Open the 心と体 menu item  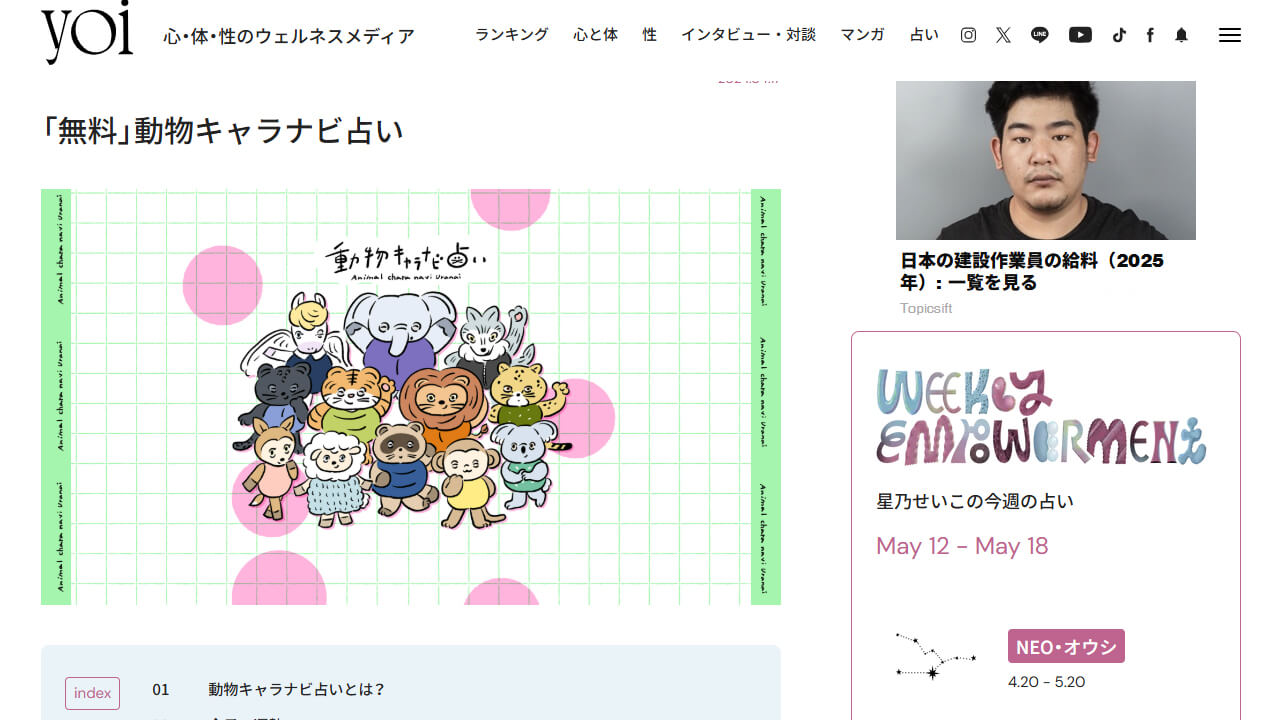coord(595,34)
